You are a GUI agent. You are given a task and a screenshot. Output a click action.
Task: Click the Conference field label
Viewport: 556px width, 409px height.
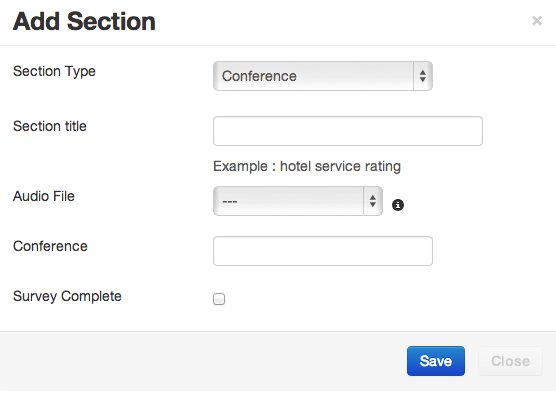click(50, 246)
